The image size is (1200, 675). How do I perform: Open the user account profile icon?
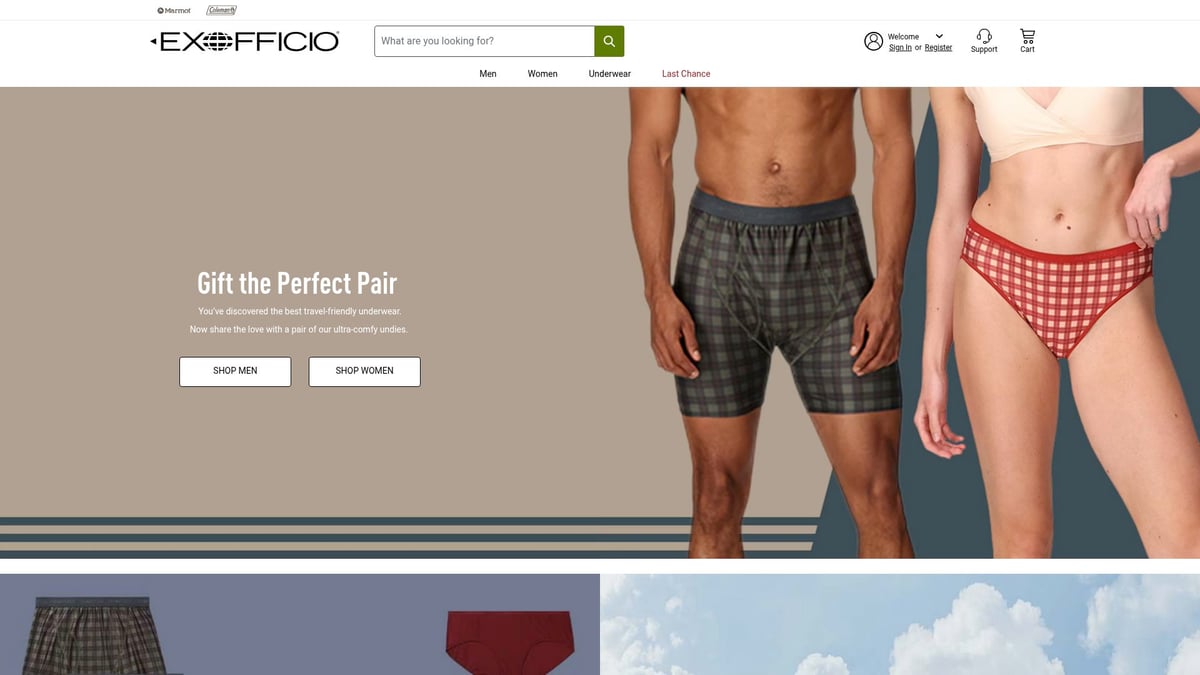873,41
